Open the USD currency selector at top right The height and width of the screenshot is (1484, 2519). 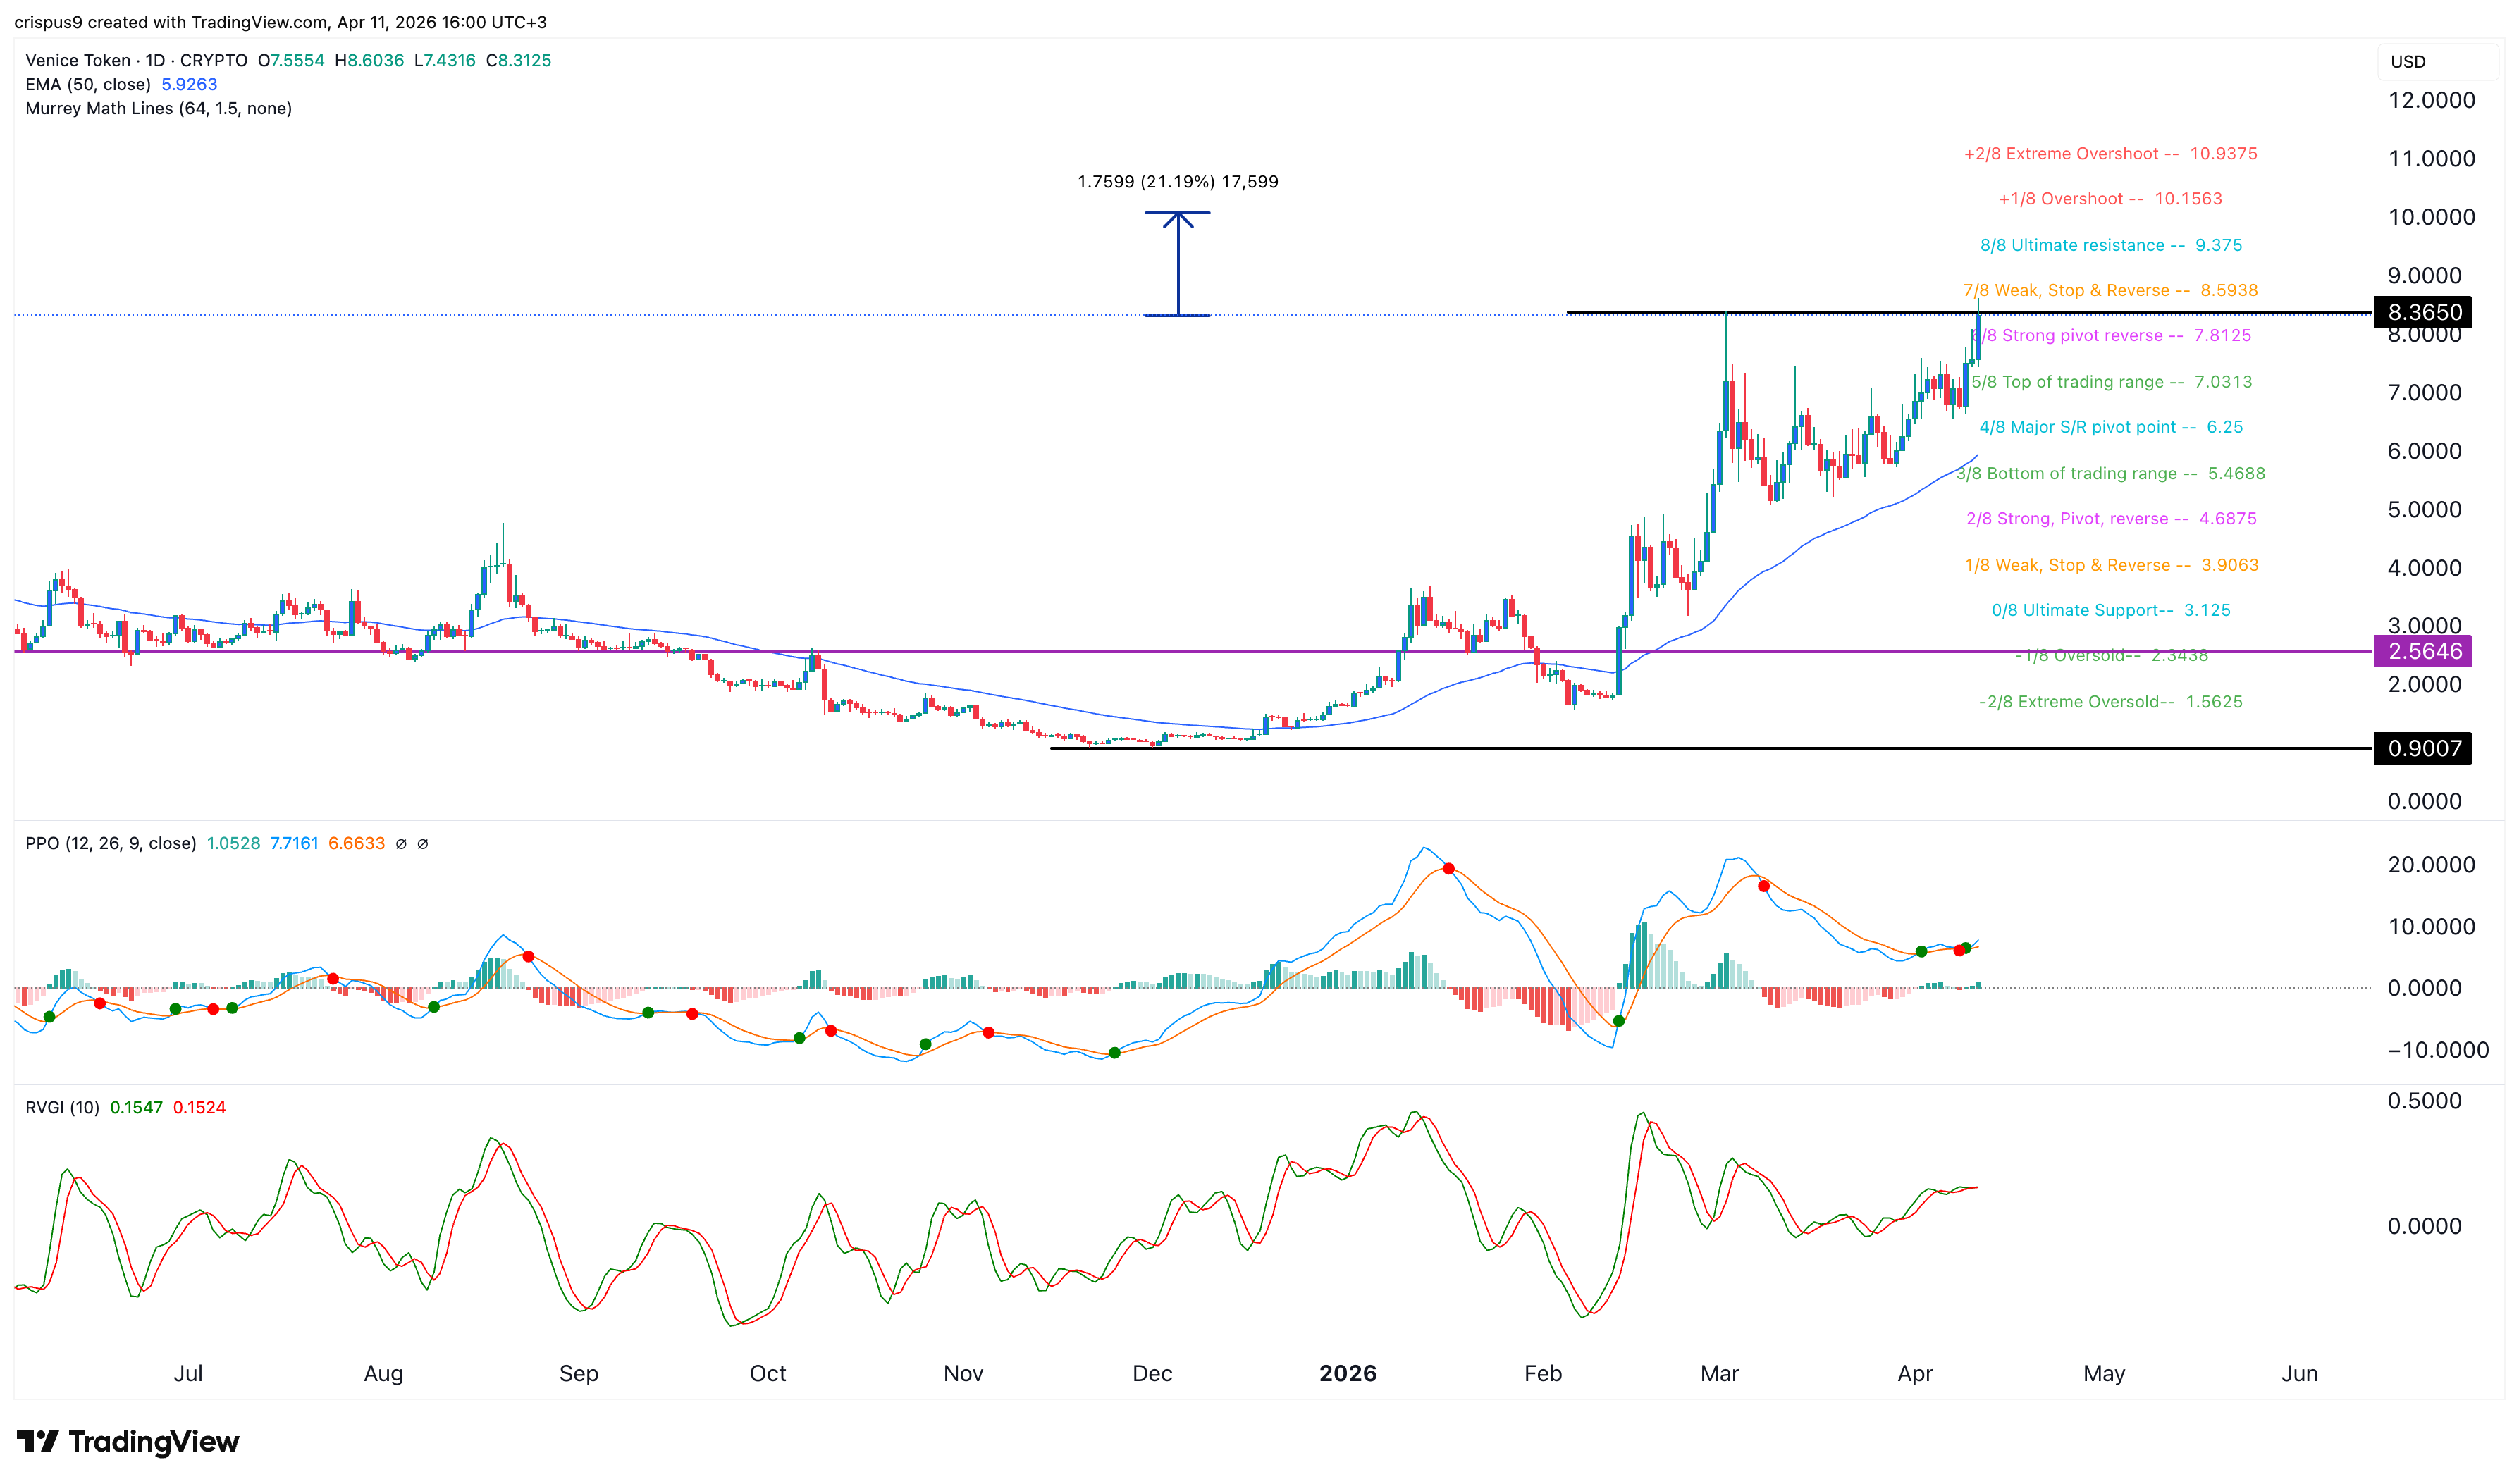tap(2410, 61)
